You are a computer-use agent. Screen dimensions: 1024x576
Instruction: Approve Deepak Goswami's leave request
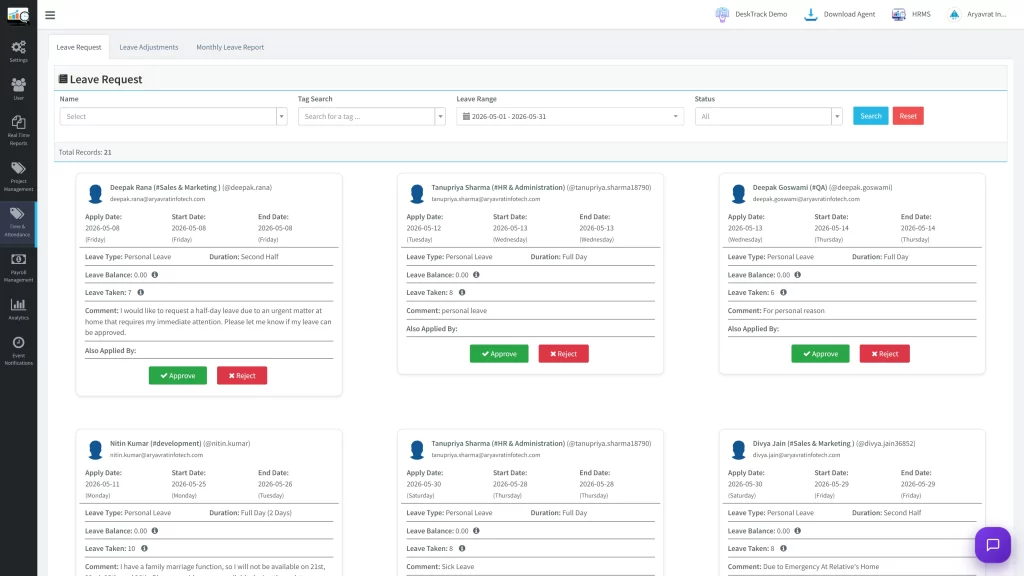click(x=820, y=353)
